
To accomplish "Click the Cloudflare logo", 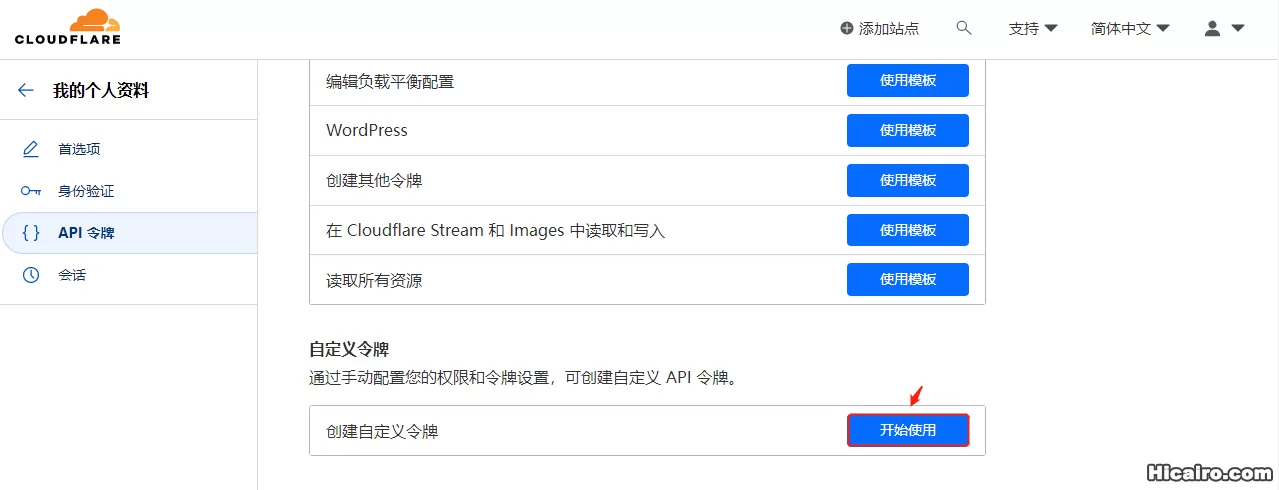I will coord(68,27).
